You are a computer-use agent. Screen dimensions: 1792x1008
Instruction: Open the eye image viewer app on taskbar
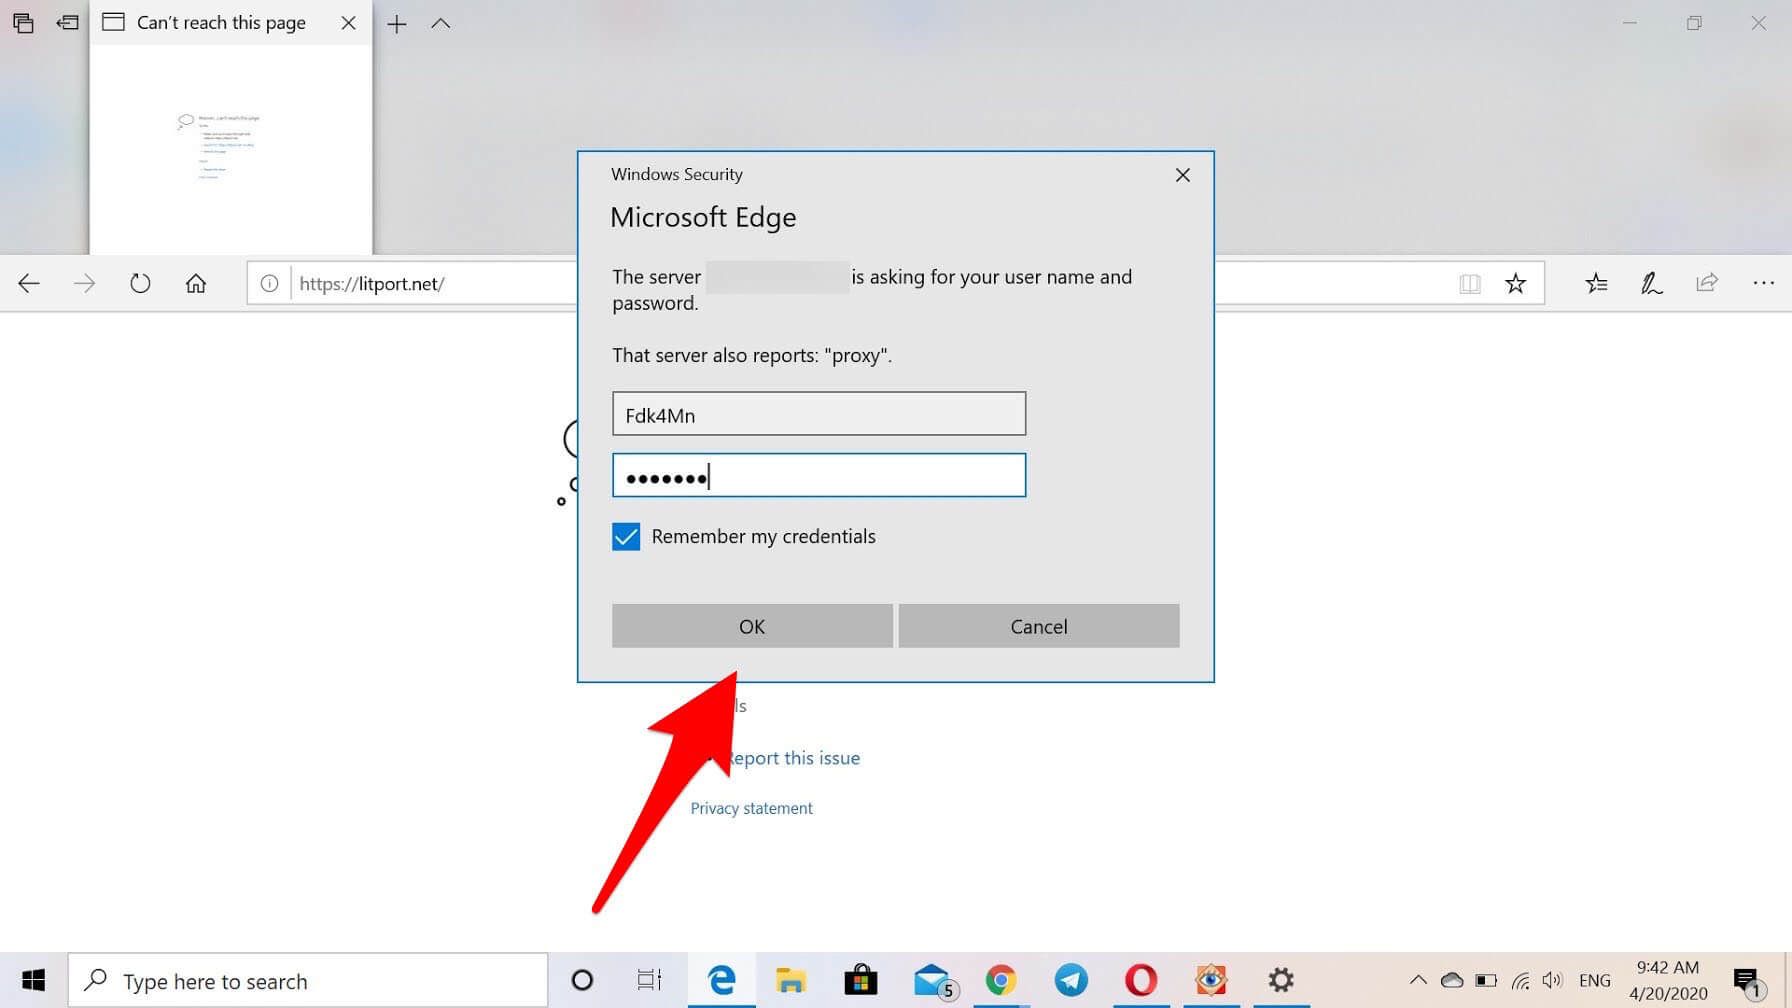click(1211, 980)
